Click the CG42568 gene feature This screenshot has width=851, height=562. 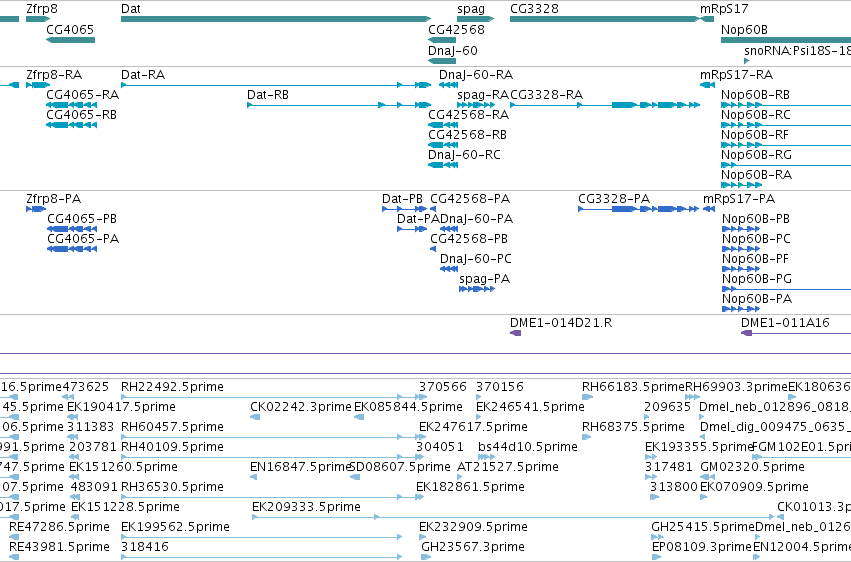pos(442,40)
